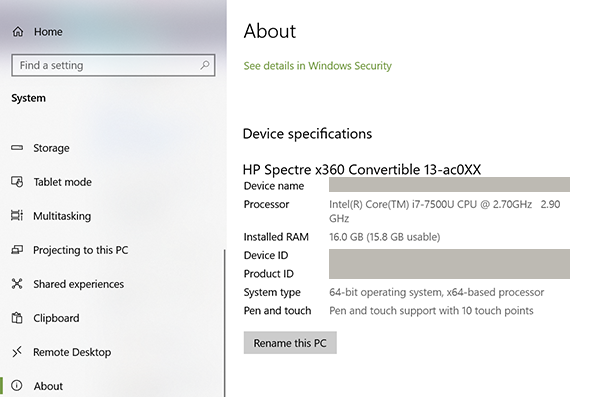Click the Intel Core i7-7500U processor value
Image resolution: width=600 pixels, height=397 pixels.
click(444, 211)
